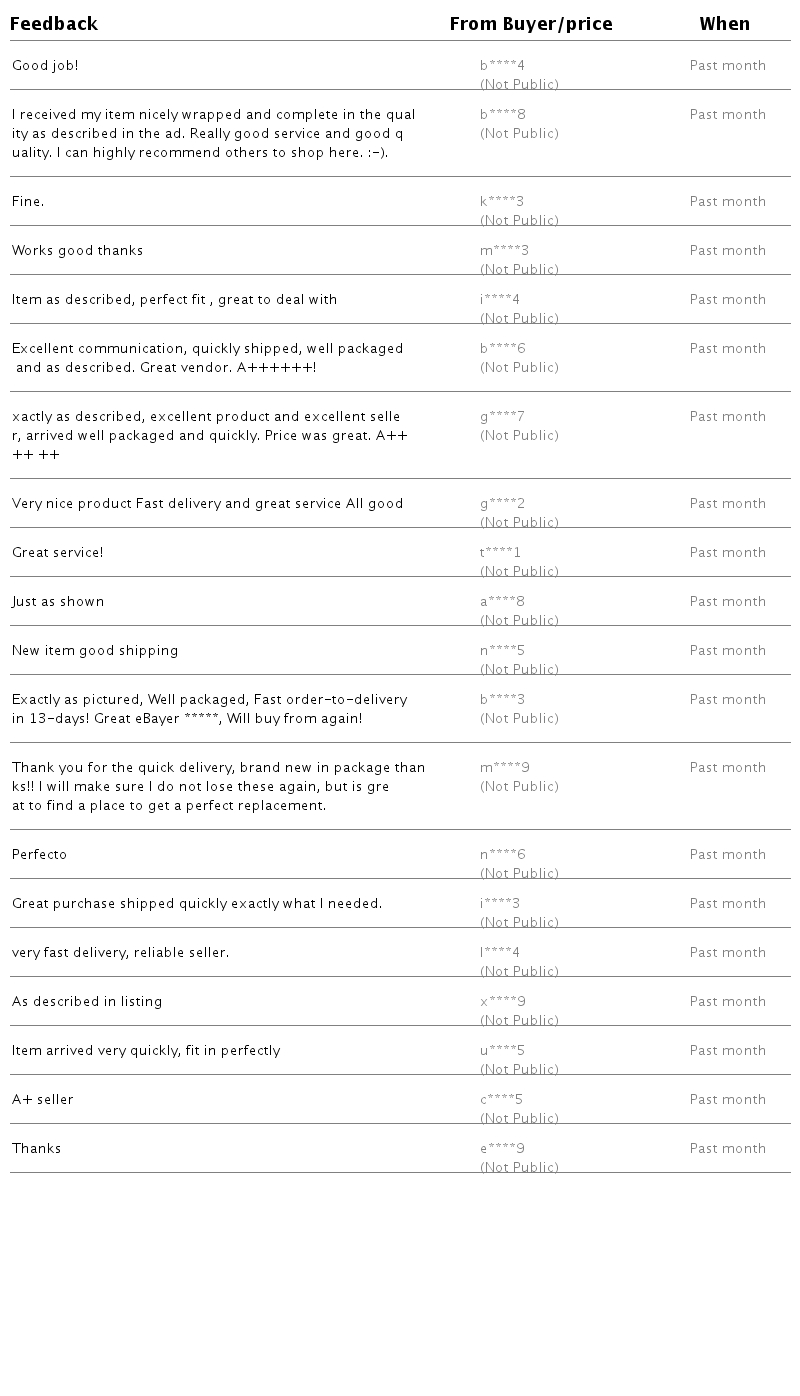The image size is (800, 1396).
Task: Click the From Buyer/price column header
Action: [531, 24]
